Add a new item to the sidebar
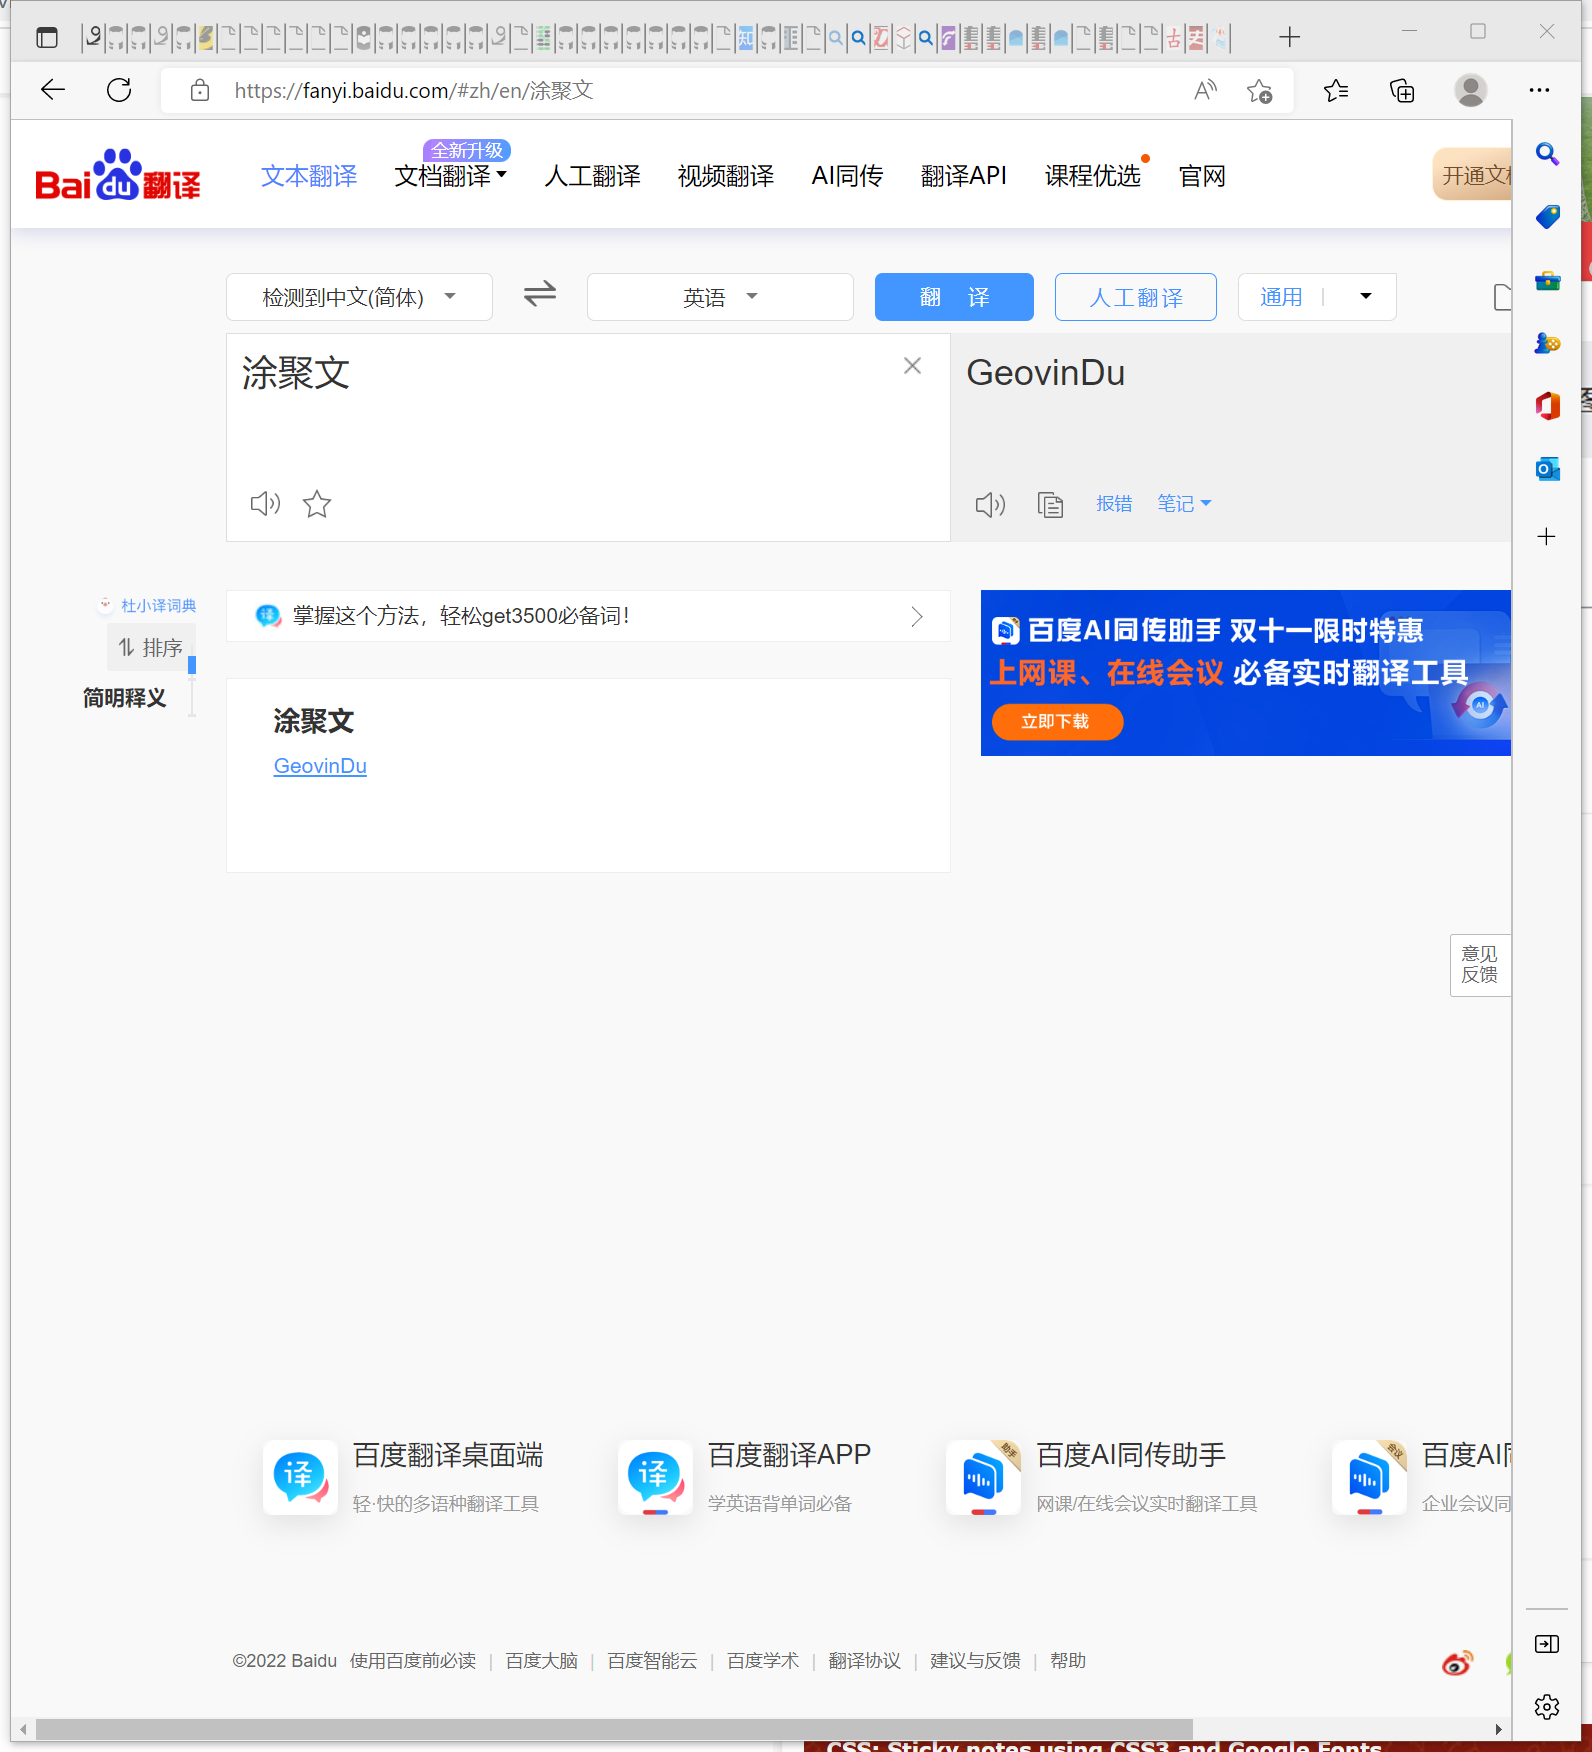The height and width of the screenshot is (1752, 1592). tap(1547, 537)
